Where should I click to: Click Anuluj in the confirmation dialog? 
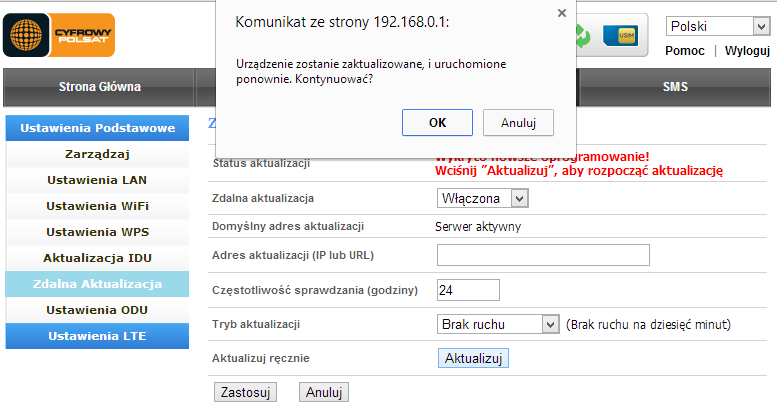518,122
